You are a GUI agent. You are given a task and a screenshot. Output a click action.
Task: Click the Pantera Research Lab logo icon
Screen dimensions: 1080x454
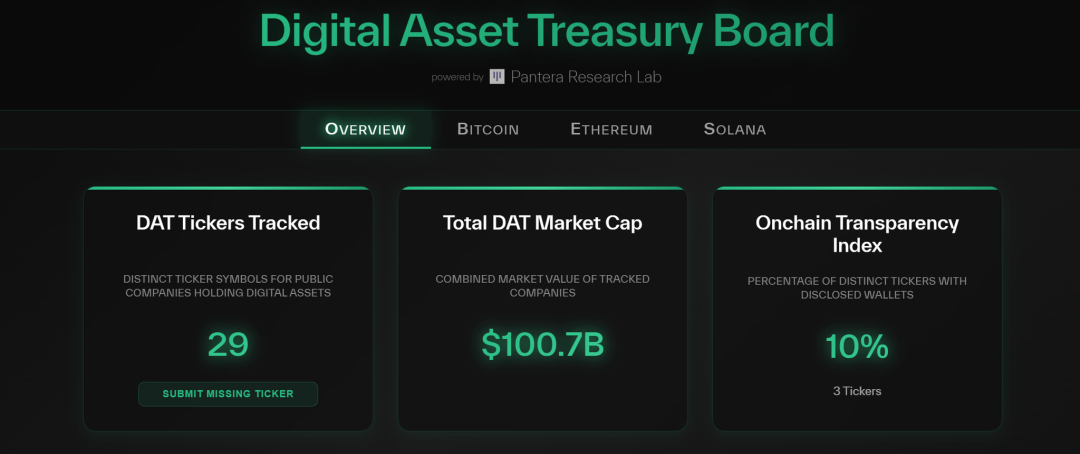[x=497, y=77]
